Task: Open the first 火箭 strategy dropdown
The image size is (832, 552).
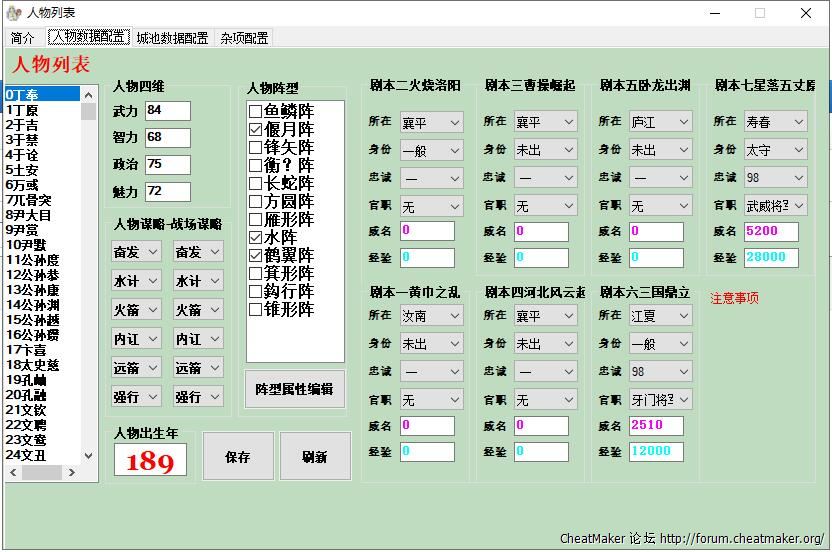Action: coord(137,310)
